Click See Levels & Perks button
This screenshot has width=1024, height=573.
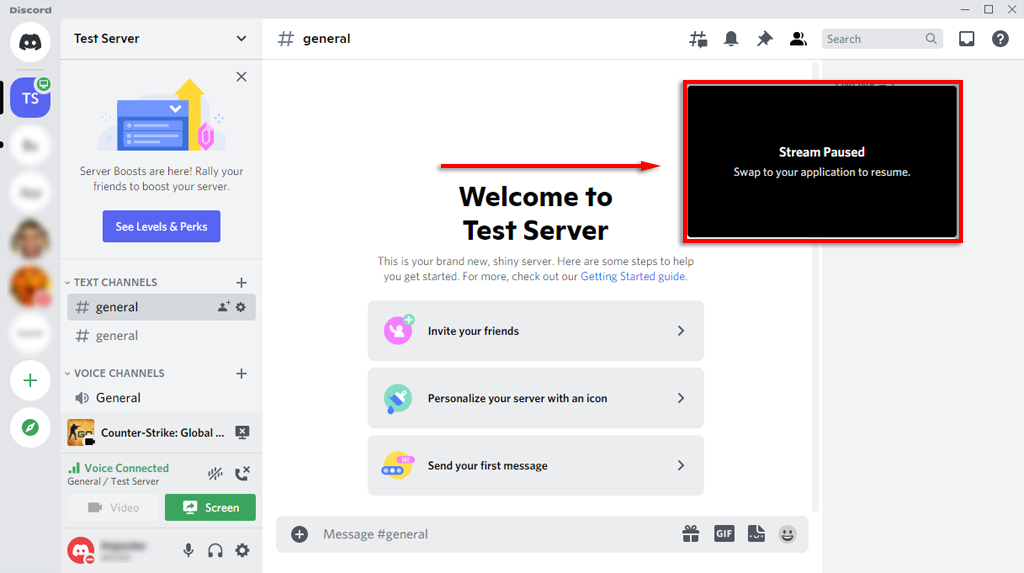point(161,226)
